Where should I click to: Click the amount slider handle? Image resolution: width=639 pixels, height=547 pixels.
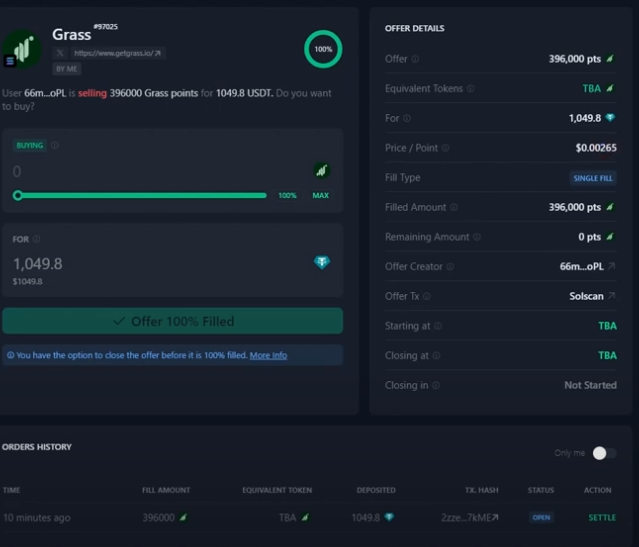point(18,196)
